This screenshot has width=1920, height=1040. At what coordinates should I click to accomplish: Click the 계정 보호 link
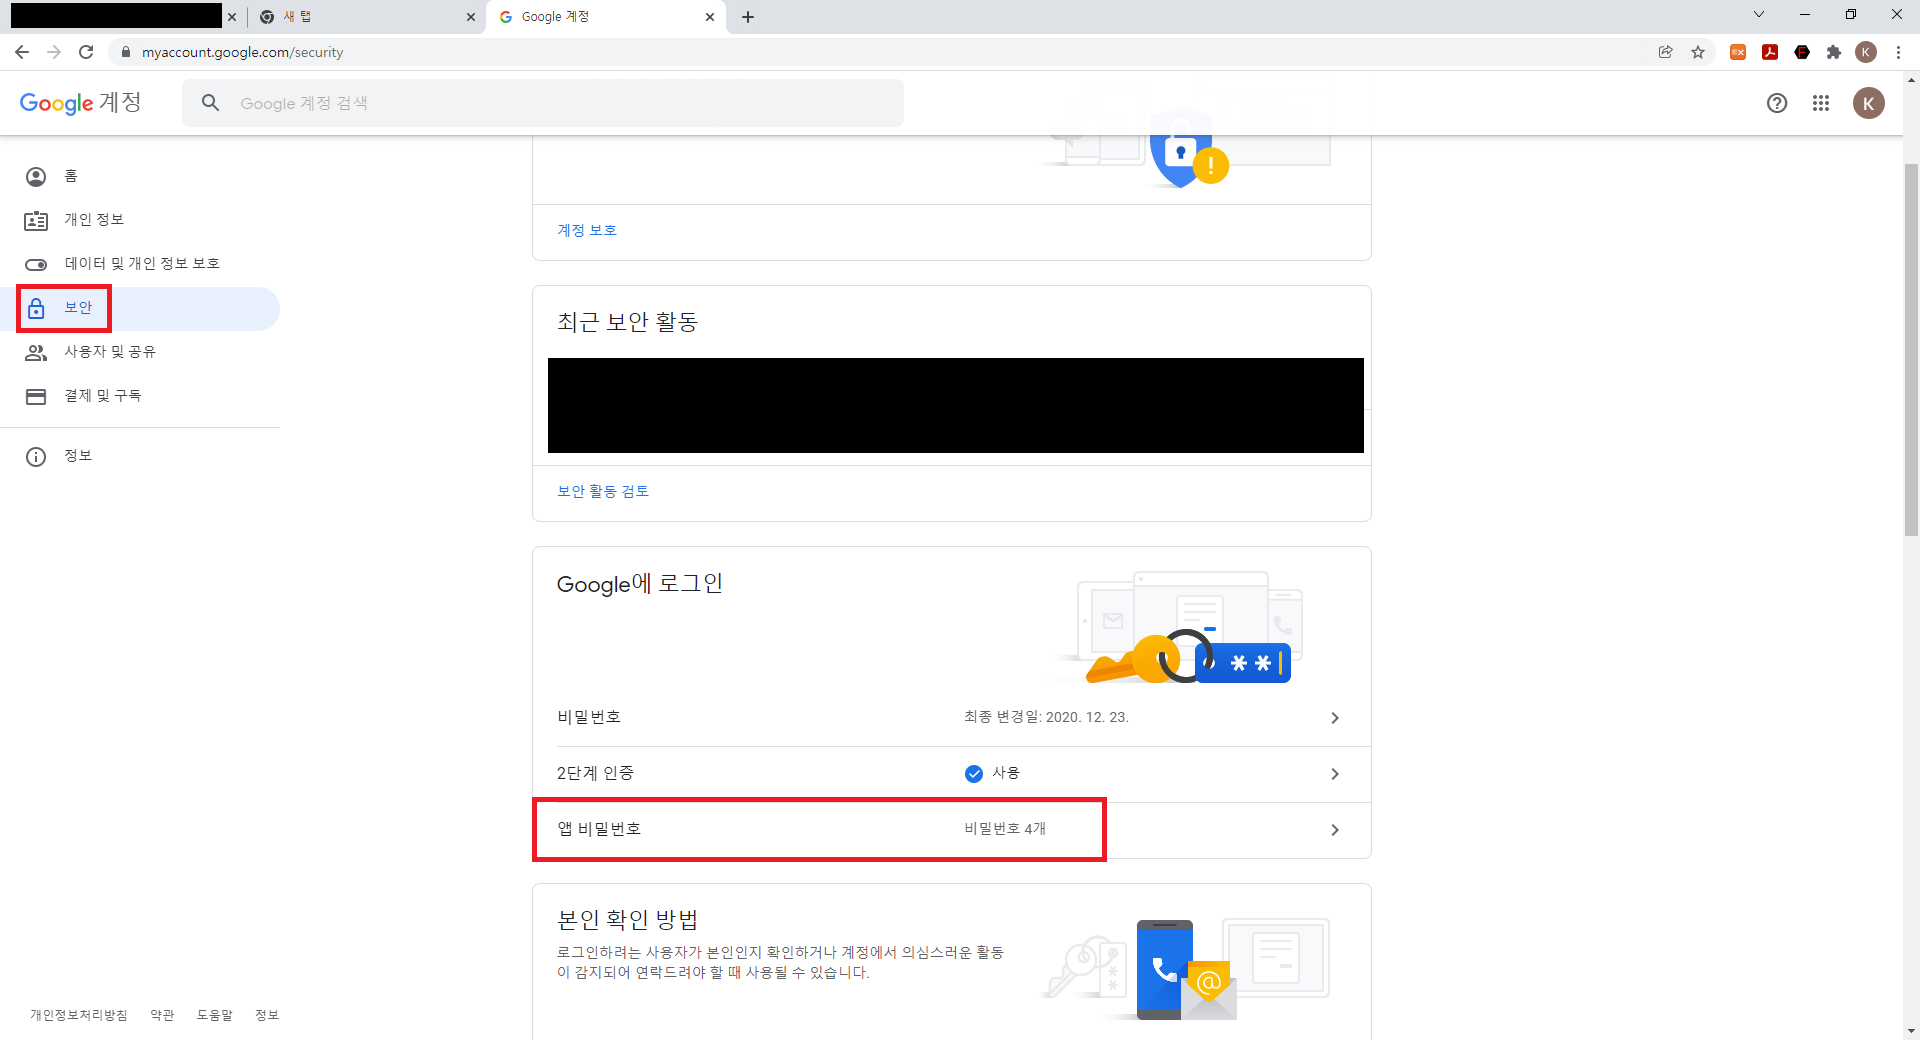point(587,230)
